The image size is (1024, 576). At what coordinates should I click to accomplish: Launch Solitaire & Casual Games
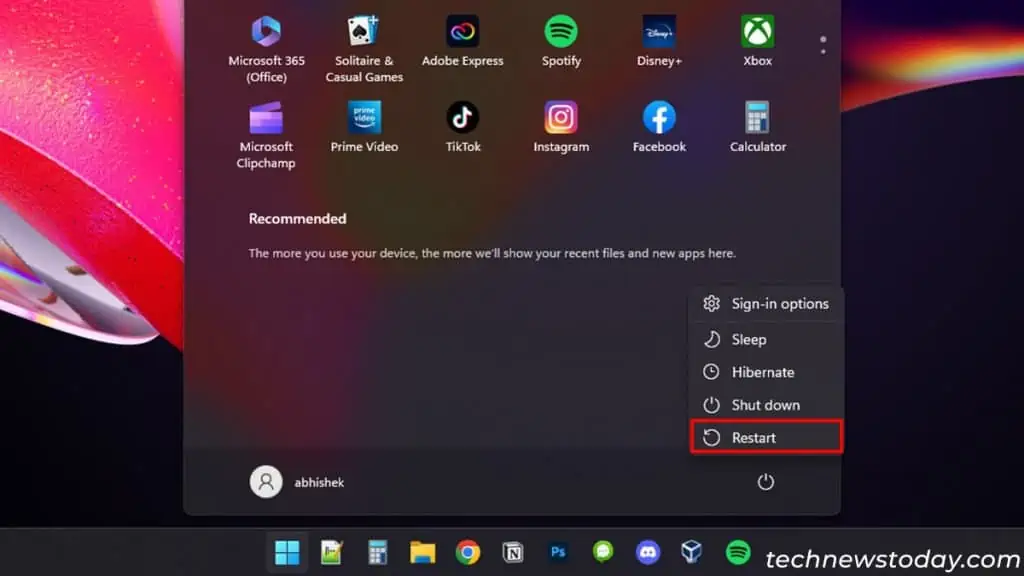[x=364, y=48]
